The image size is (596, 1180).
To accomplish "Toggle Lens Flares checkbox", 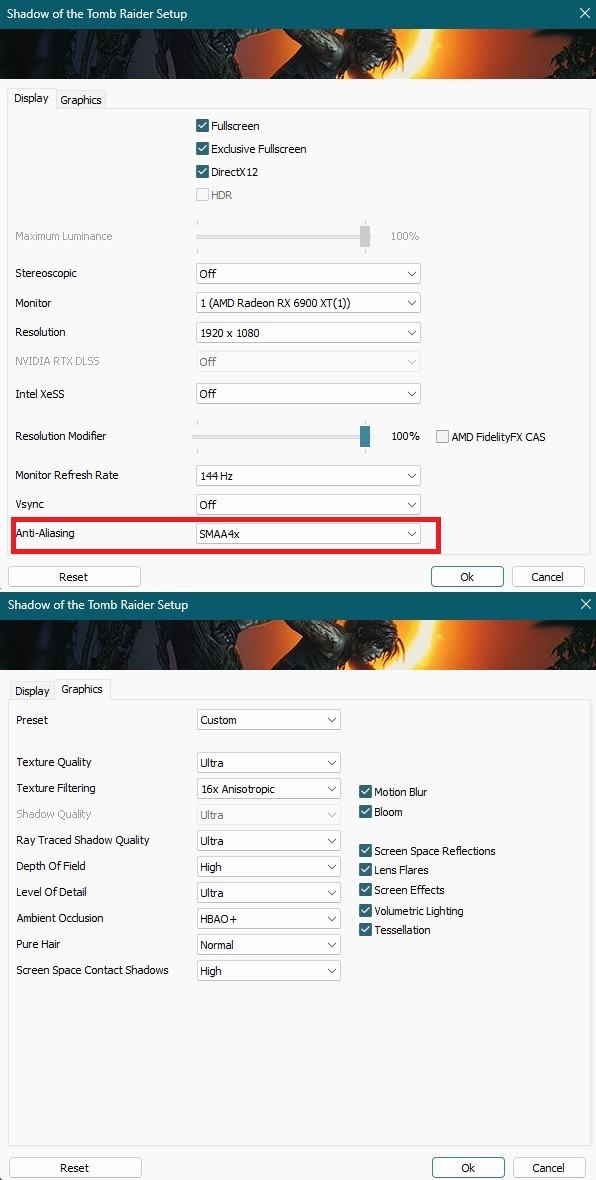I will coord(366,870).
